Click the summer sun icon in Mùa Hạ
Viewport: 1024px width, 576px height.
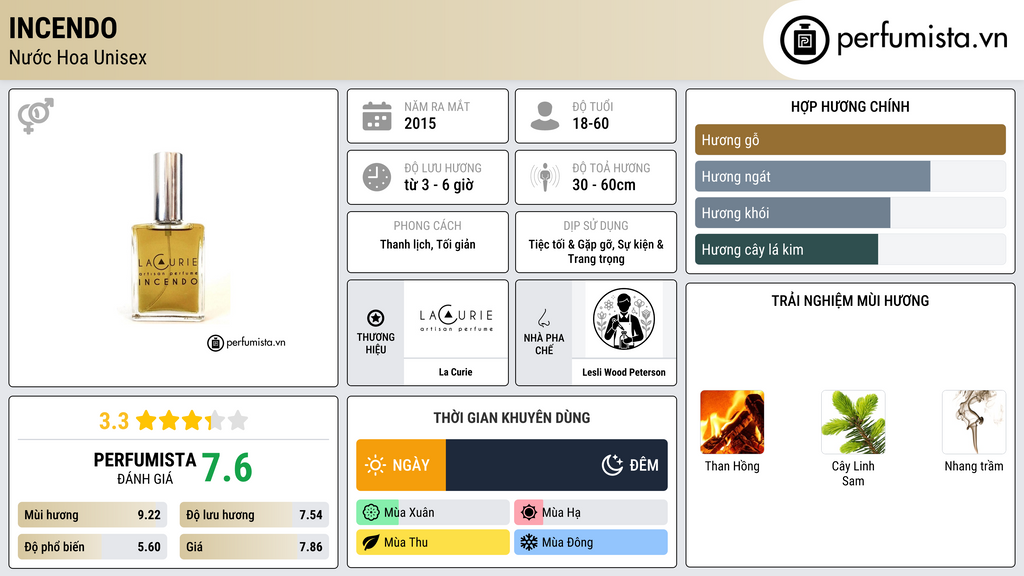[529, 513]
